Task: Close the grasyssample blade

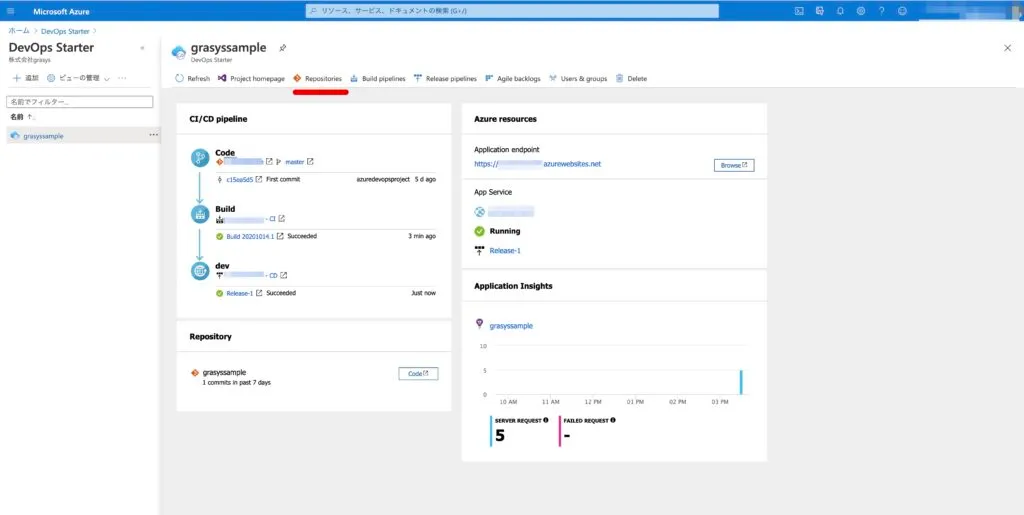Action: tap(1007, 48)
